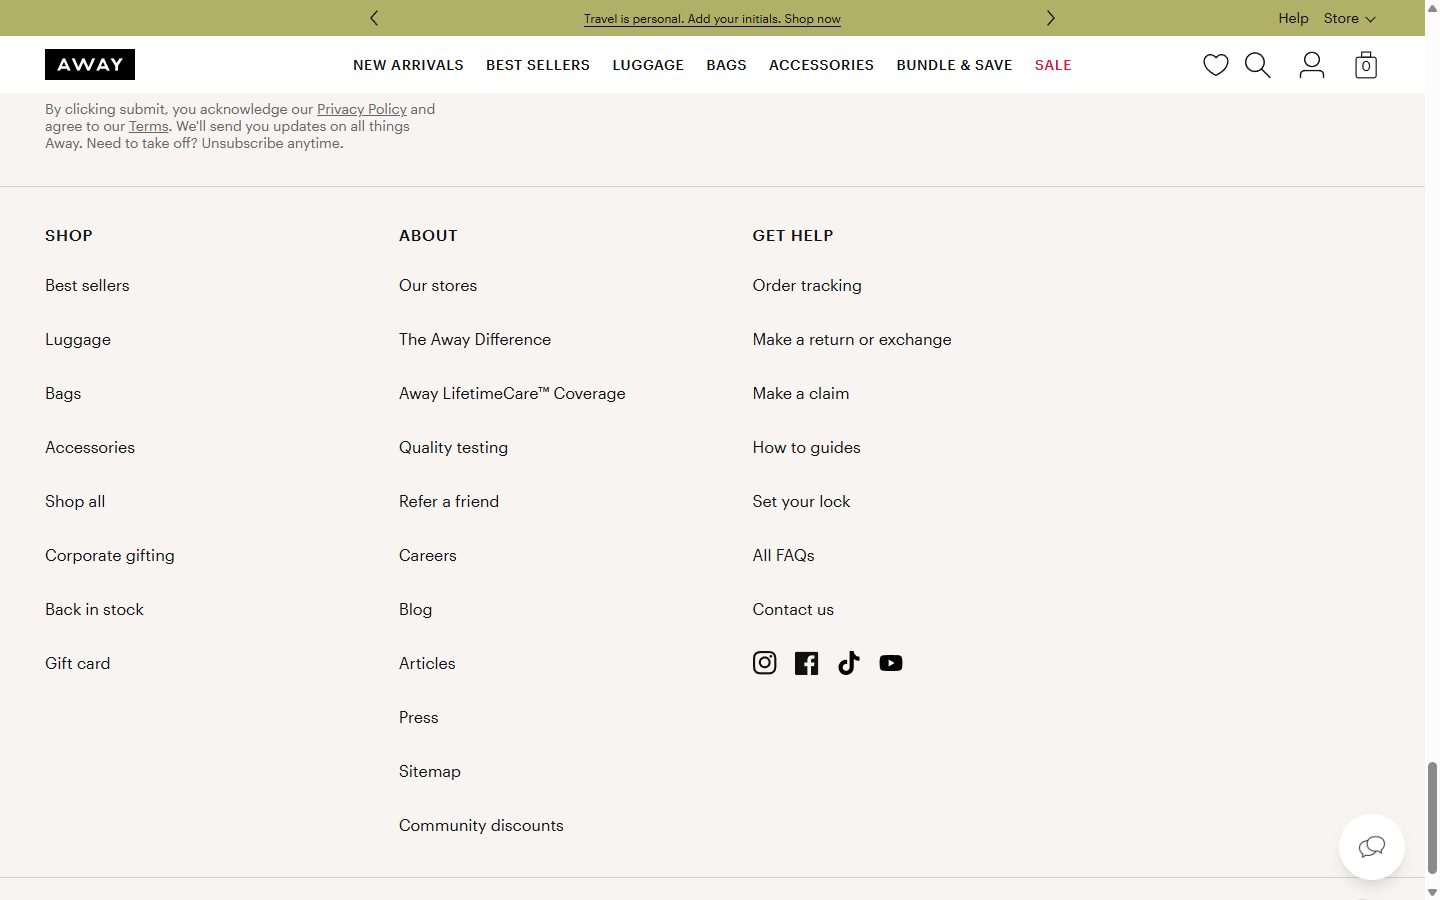Open the Contact us link

pyautogui.click(x=793, y=609)
